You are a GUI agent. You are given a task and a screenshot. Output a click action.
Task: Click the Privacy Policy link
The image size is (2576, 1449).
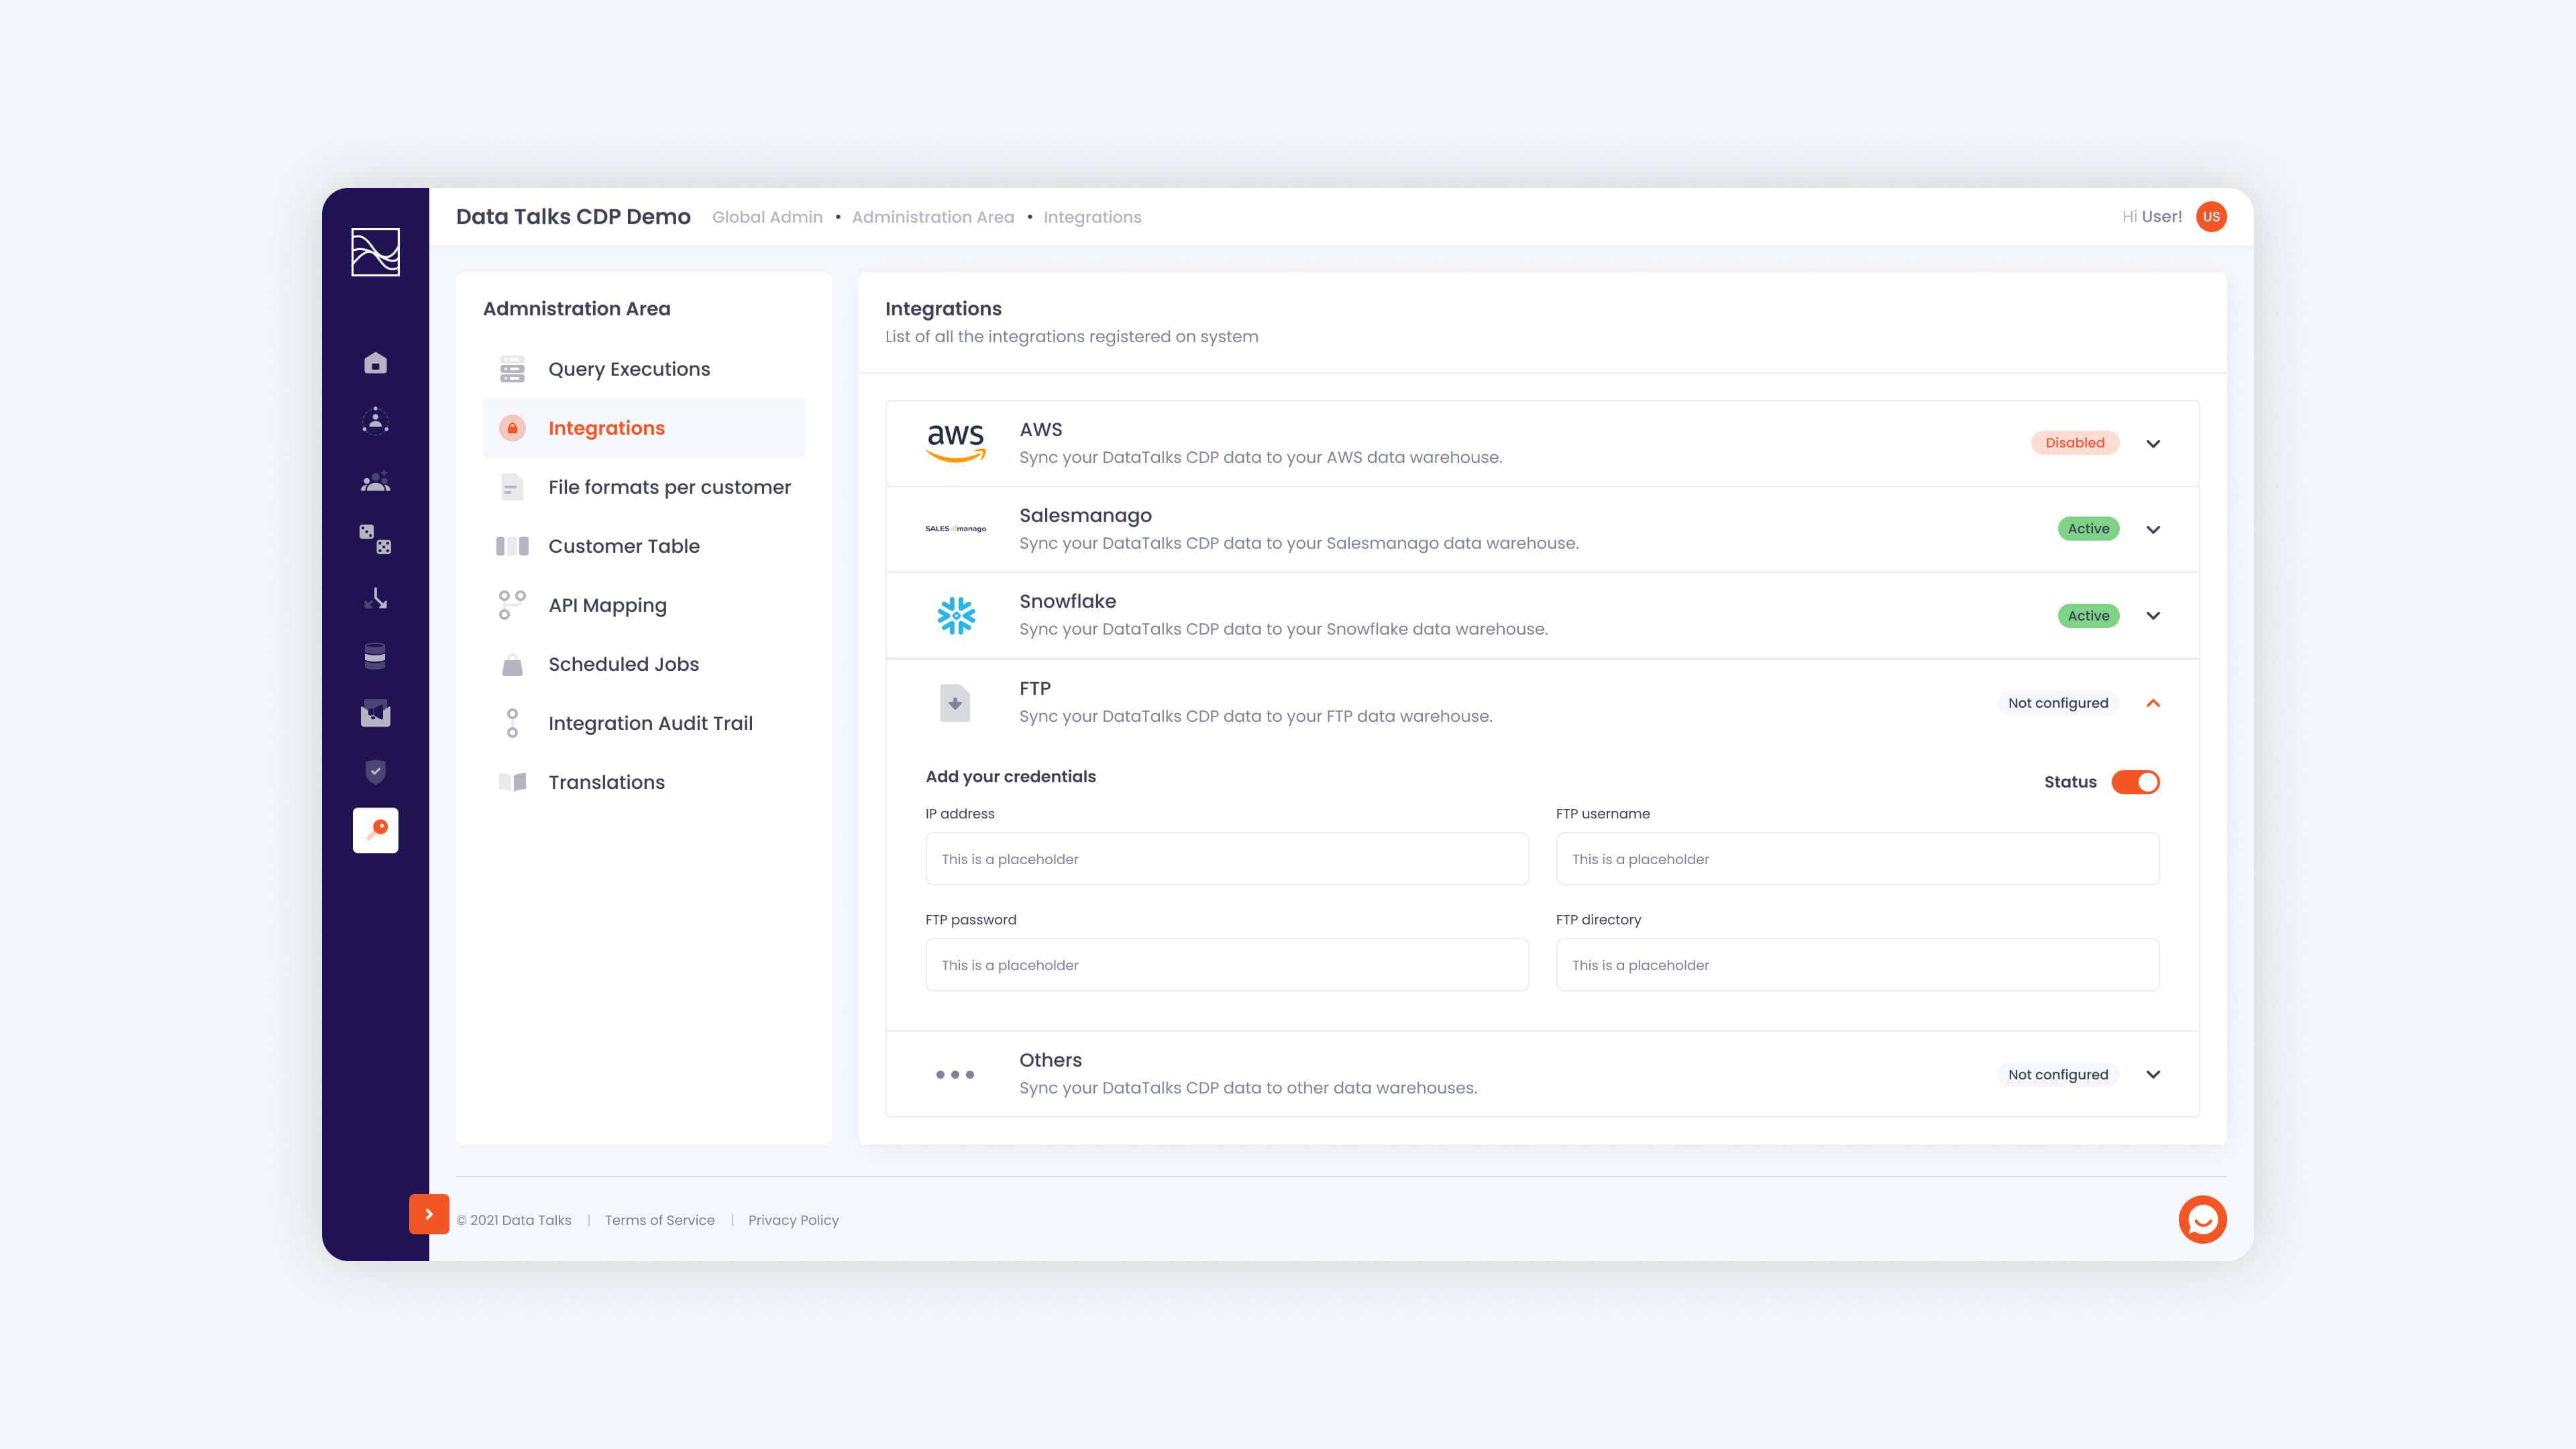(793, 1220)
